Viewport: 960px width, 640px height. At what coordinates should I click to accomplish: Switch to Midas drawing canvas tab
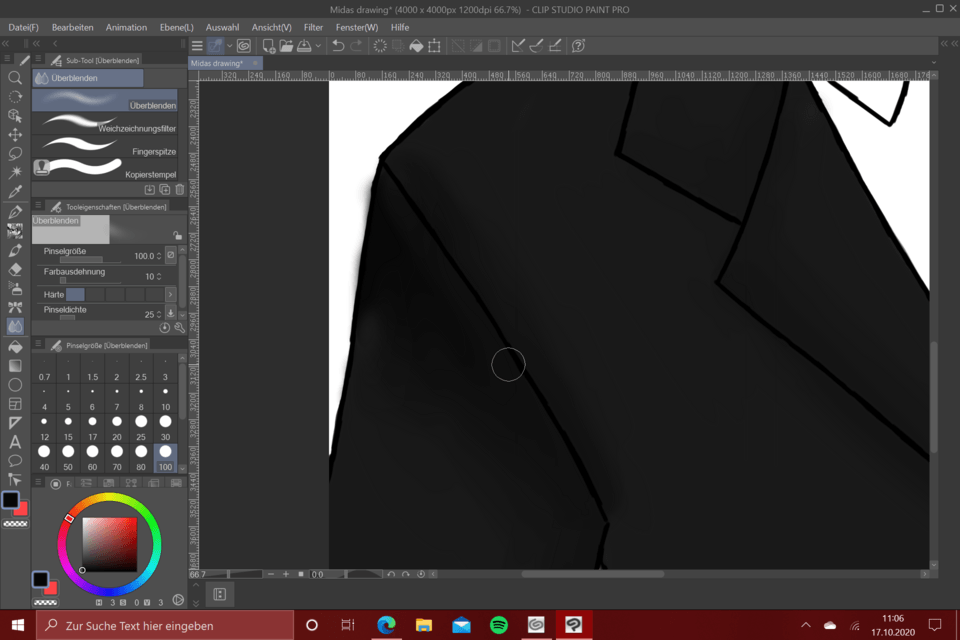click(218, 63)
